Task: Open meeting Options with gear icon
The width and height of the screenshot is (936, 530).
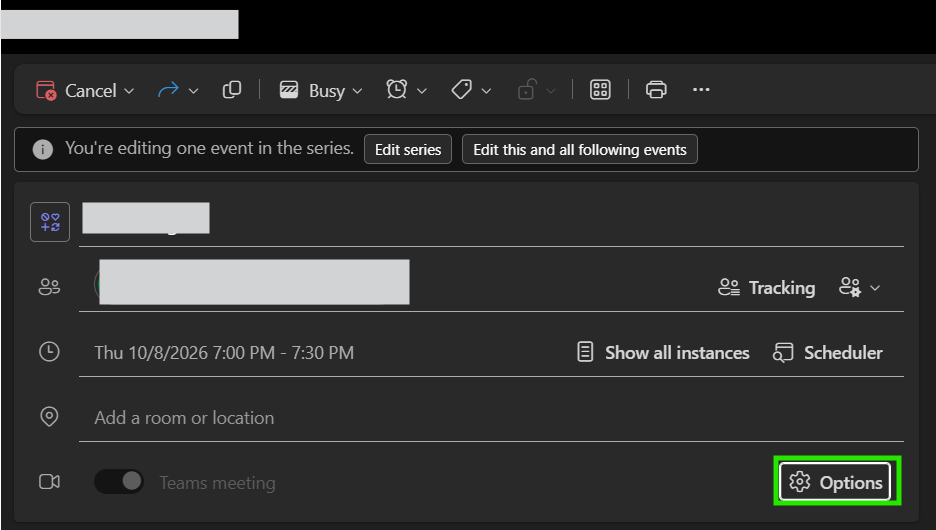Action: 835,482
